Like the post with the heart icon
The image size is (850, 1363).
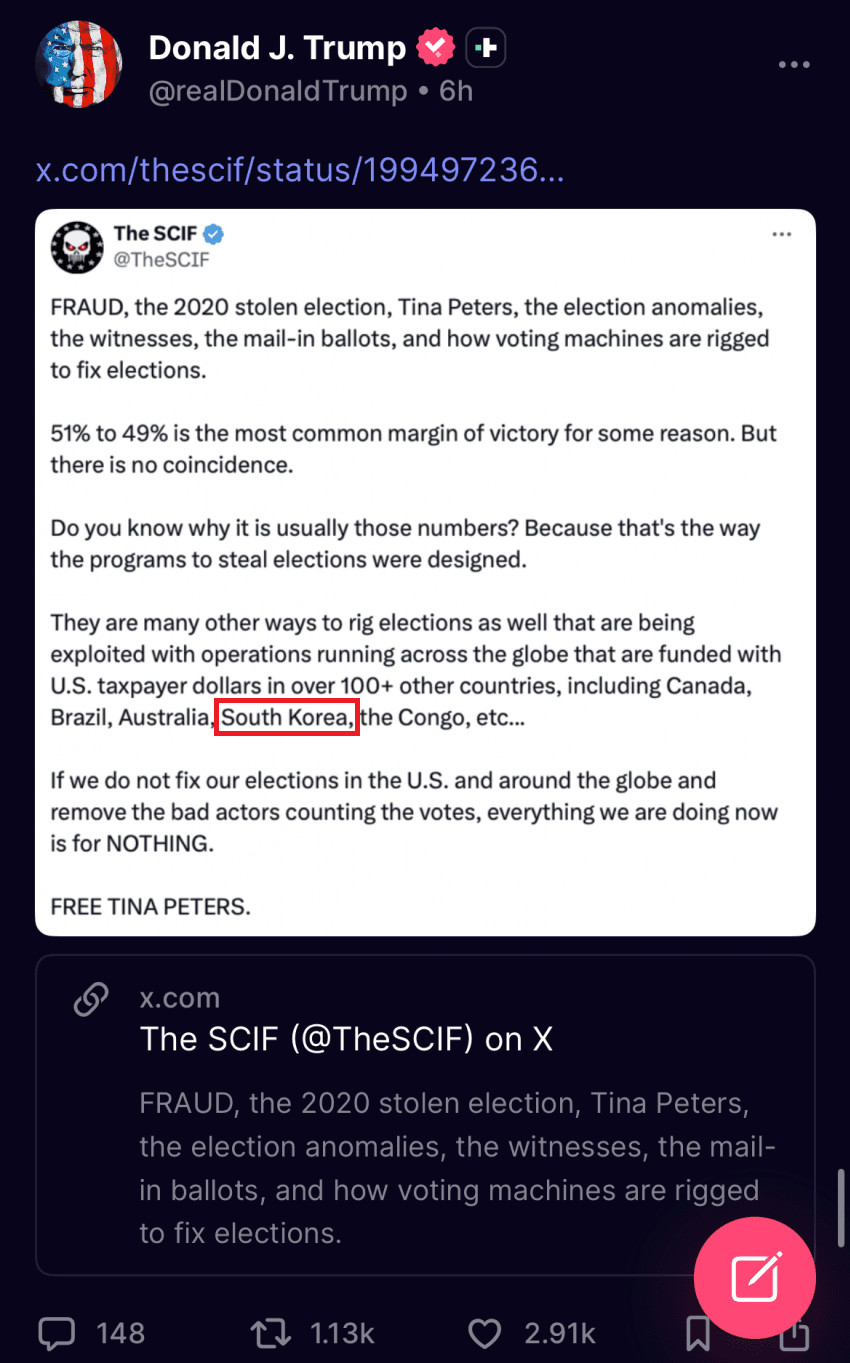click(485, 1332)
